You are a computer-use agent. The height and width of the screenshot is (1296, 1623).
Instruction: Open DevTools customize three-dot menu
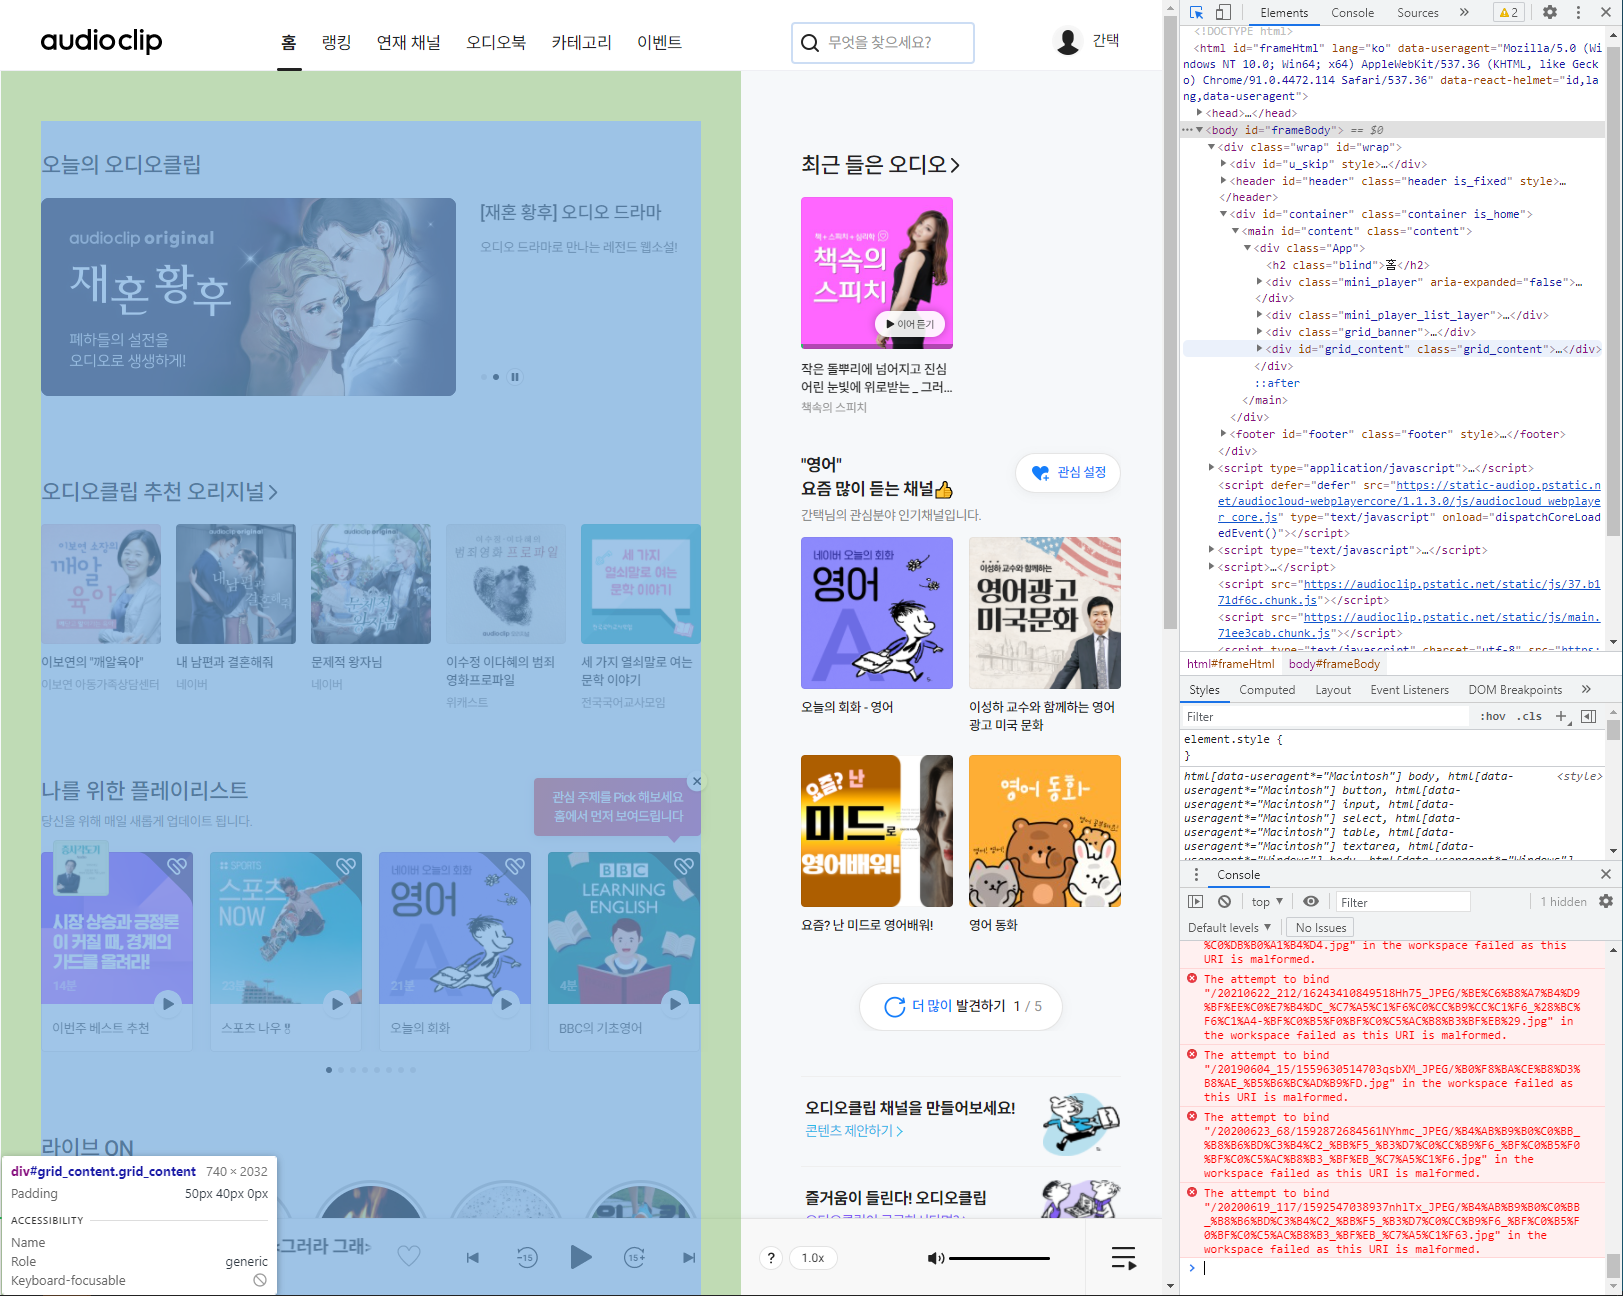click(1579, 12)
